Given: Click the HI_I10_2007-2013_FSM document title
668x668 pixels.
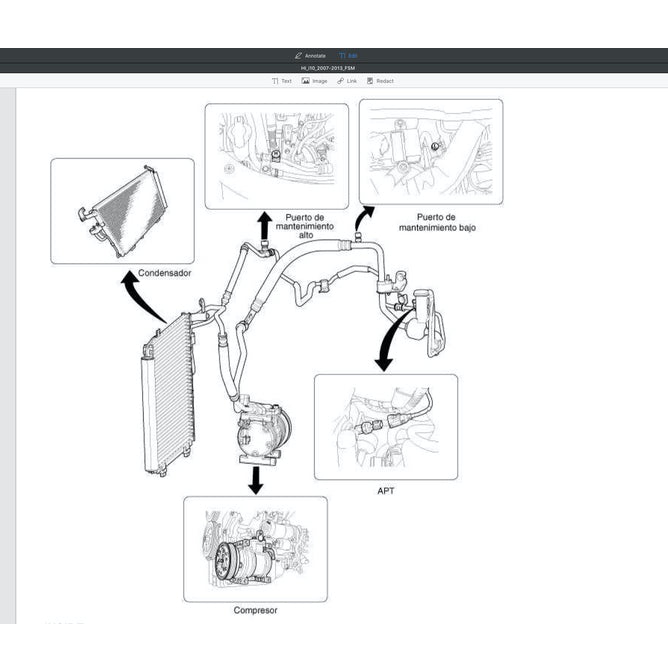Looking at the screenshot, I should pos(334,68).
